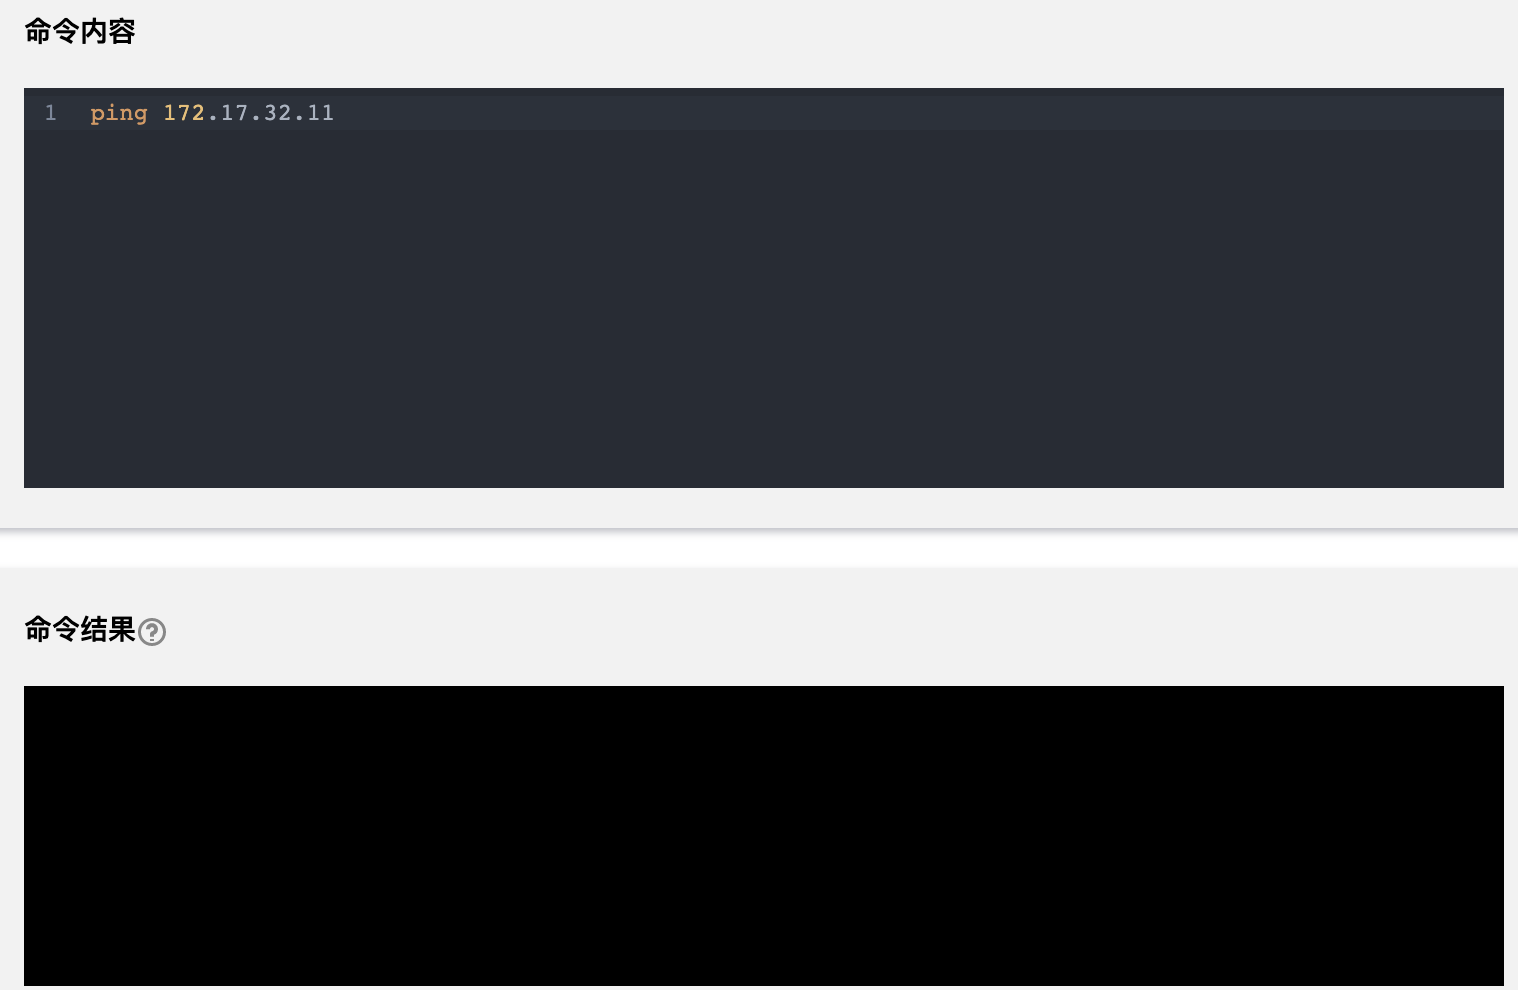This screenshot has height=990, width=1518.
Task: Click the 命令结果 heading text
Action: click(80, 629)
